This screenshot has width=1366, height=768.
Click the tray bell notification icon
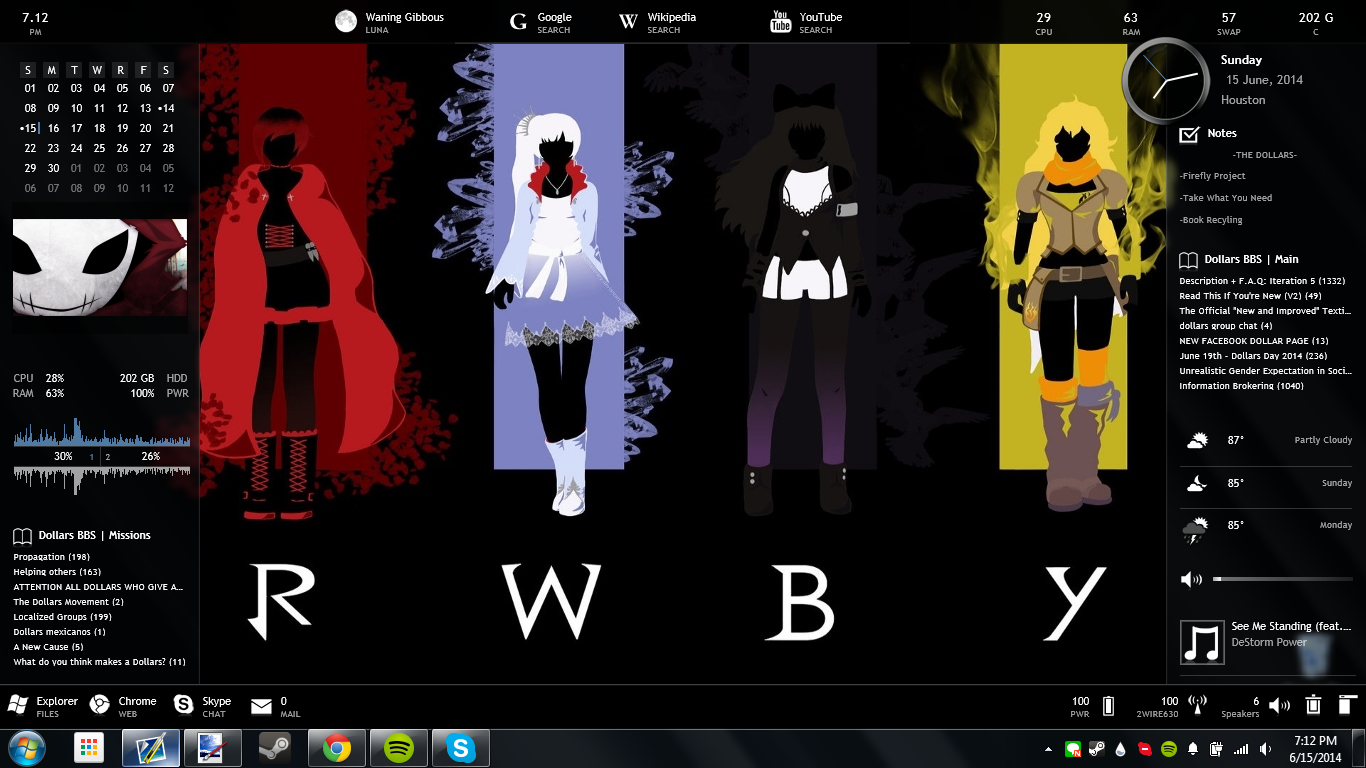[x=1193, y=749]
